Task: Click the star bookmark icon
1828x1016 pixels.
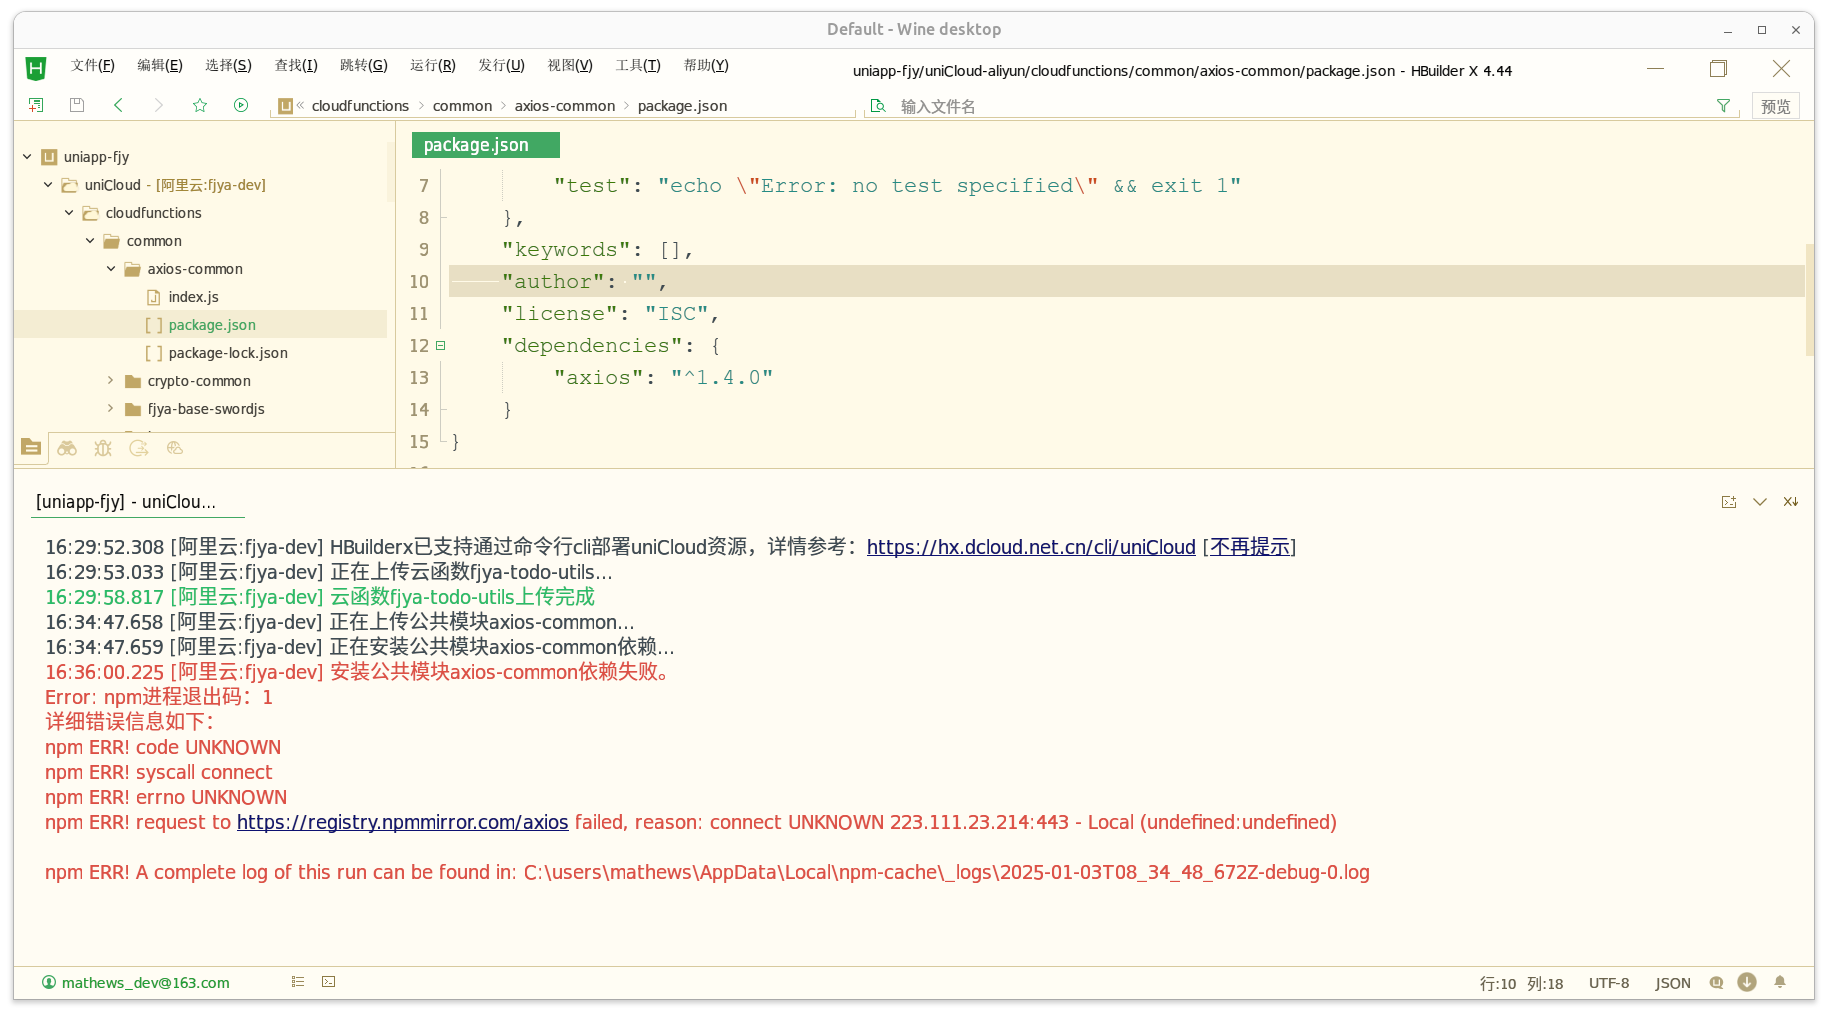Action: [200, 105]
